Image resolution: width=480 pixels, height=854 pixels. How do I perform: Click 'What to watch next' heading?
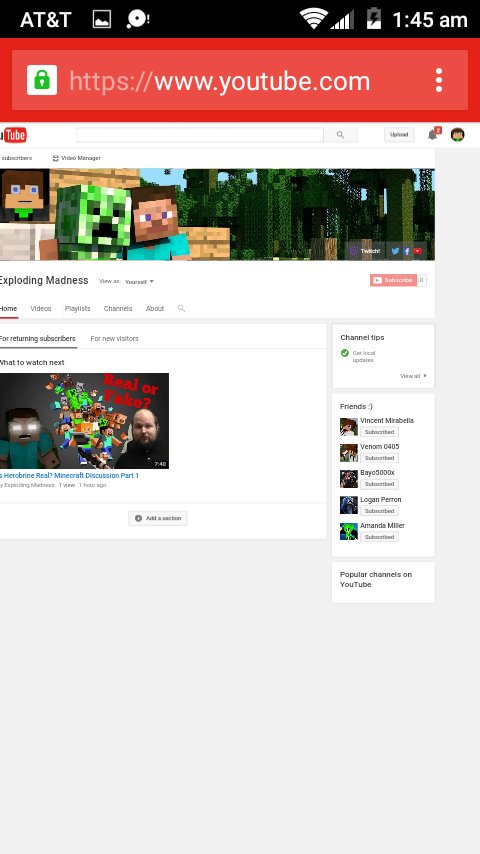[32, 362]
